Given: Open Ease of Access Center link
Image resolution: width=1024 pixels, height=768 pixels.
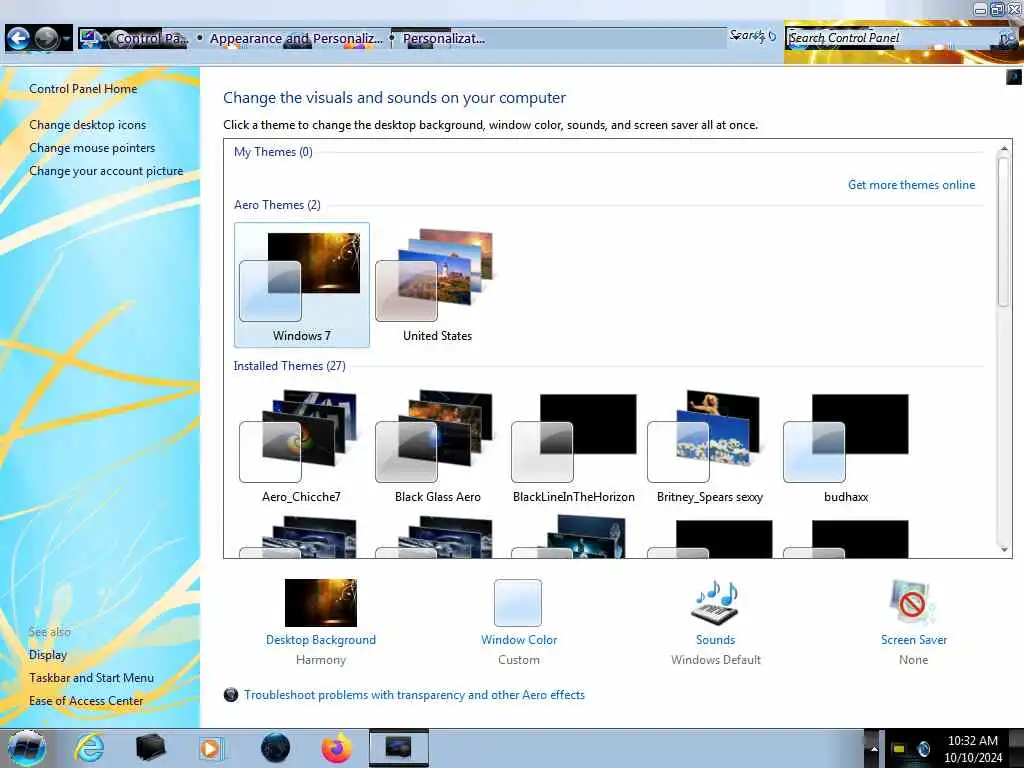Looking at the screenshot, I should [x=86, y=701].
